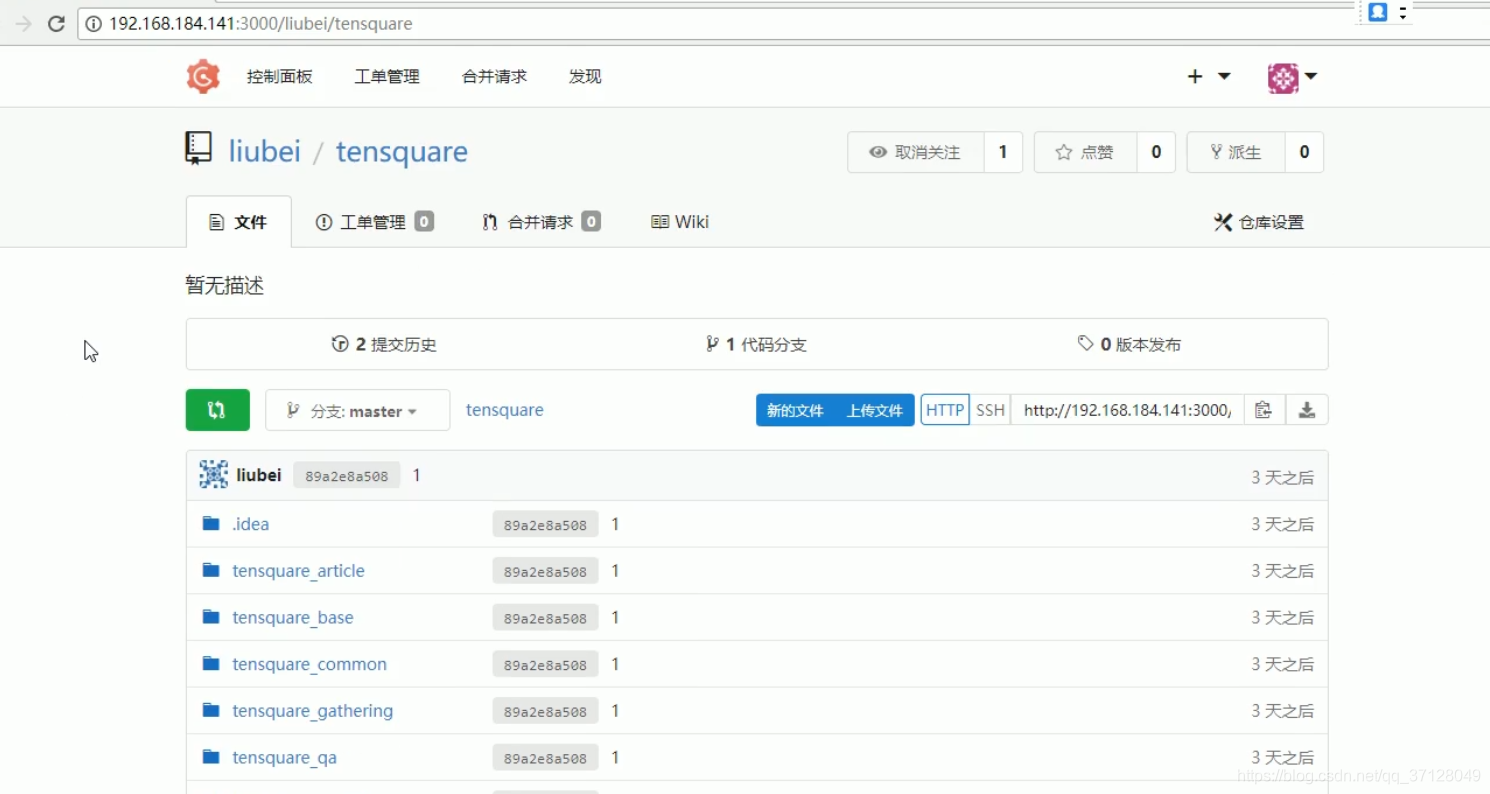This screenshot has width=1490, height=794.
Task: Open 工单管理 in the top navigation
Action: tap(387, 77)
